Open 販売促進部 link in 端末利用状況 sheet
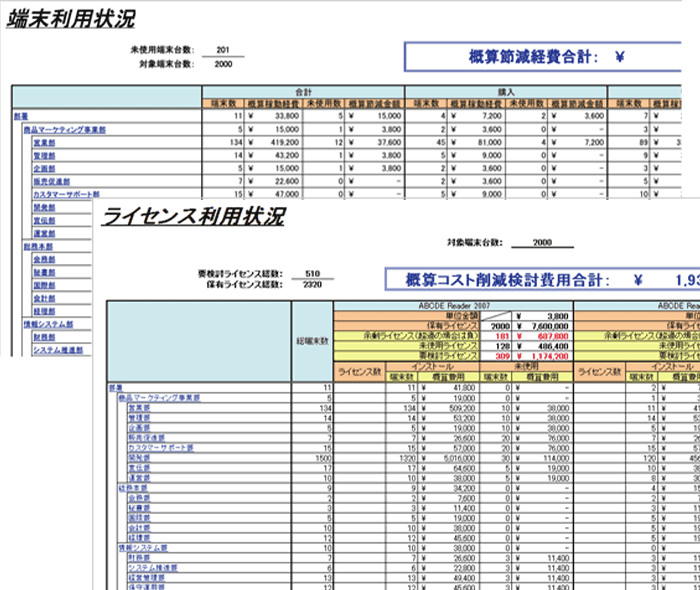This screenshot has height=590, width=700. coord(52,181)
